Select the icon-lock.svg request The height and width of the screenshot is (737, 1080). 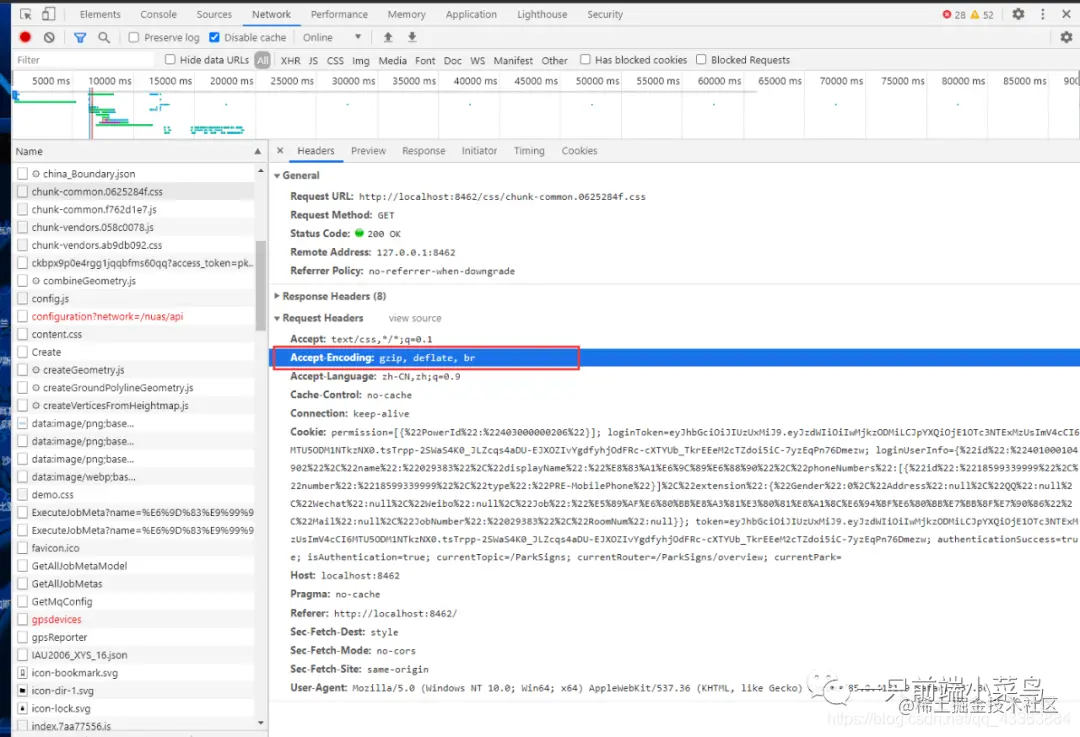tap(61, 709)
